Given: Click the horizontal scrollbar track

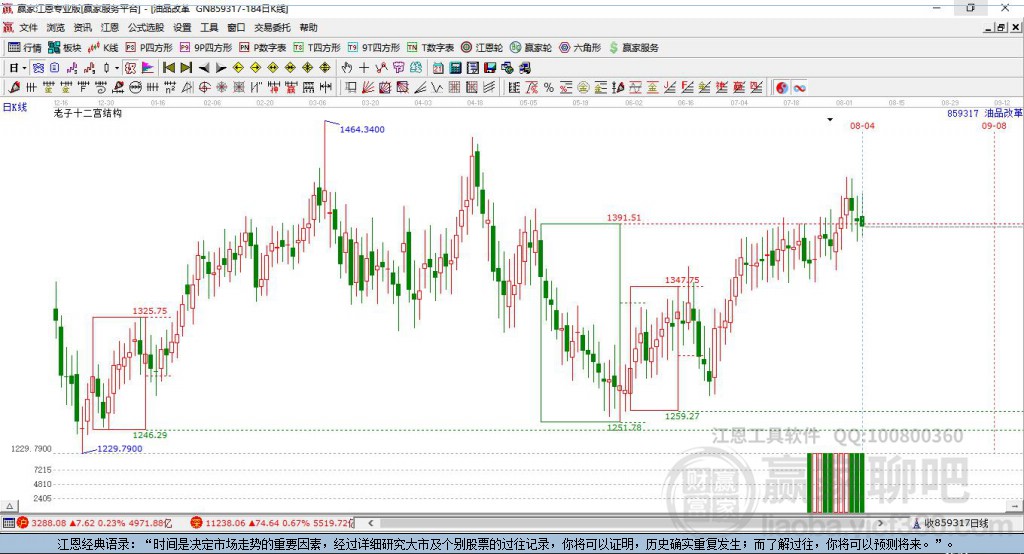Looking at the screenshot, I should point(625,523).
